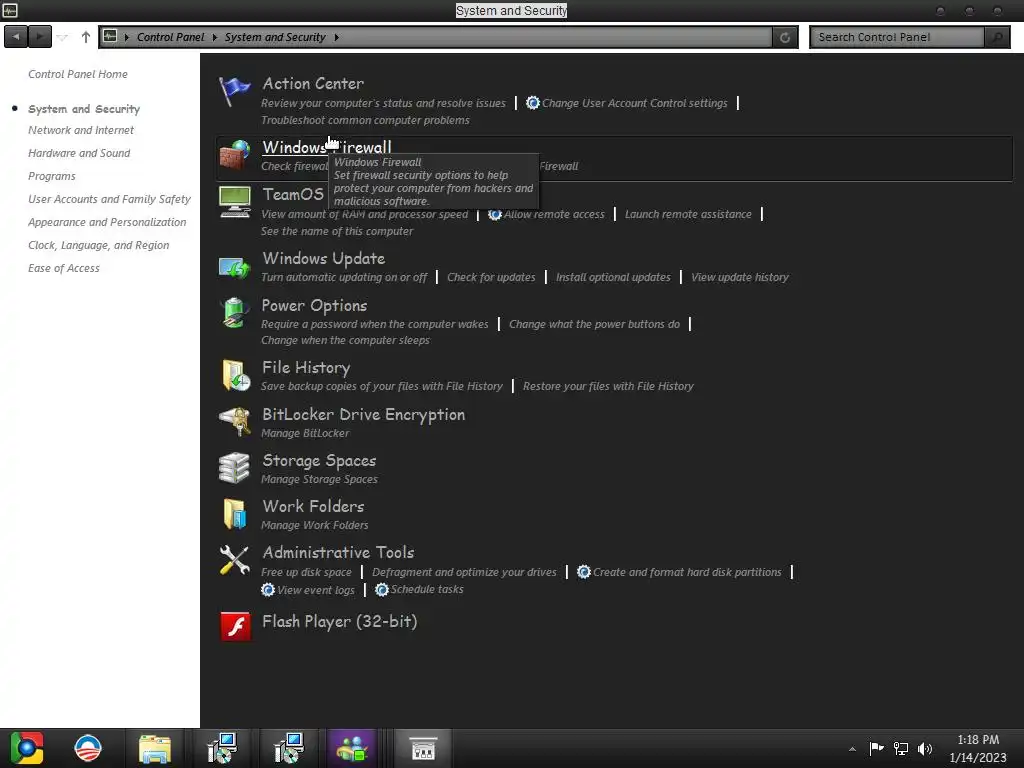This screenshot has height=768, width=1024.
Task: Expand root breadcrumb arrow before Control Panel
Action: (x=127, y=37)
